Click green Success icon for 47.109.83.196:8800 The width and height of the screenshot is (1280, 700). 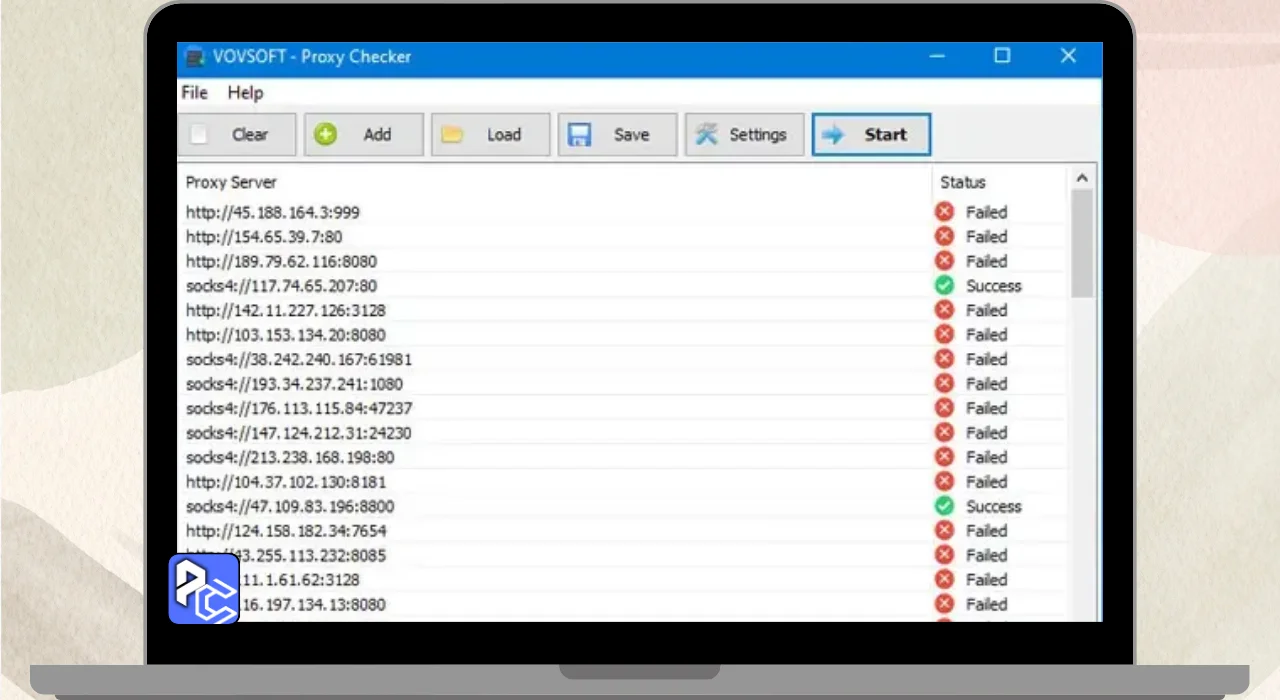point(944,506)
